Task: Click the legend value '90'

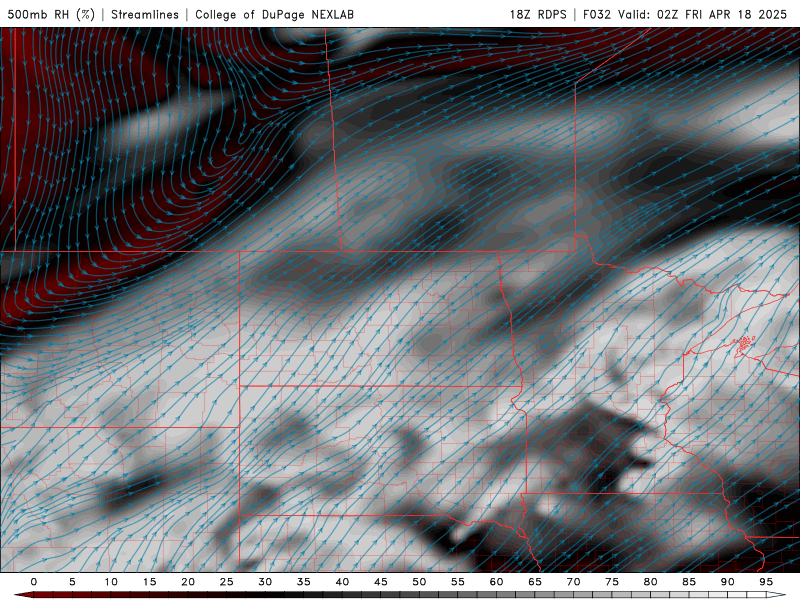Action: (x=727, y=582)
